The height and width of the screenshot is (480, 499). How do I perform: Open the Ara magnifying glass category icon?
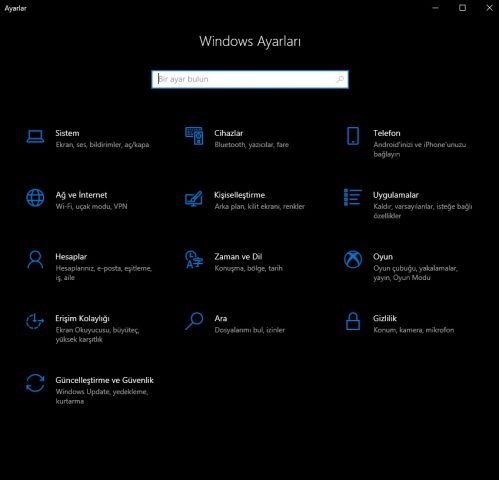(x=194, y=321)
